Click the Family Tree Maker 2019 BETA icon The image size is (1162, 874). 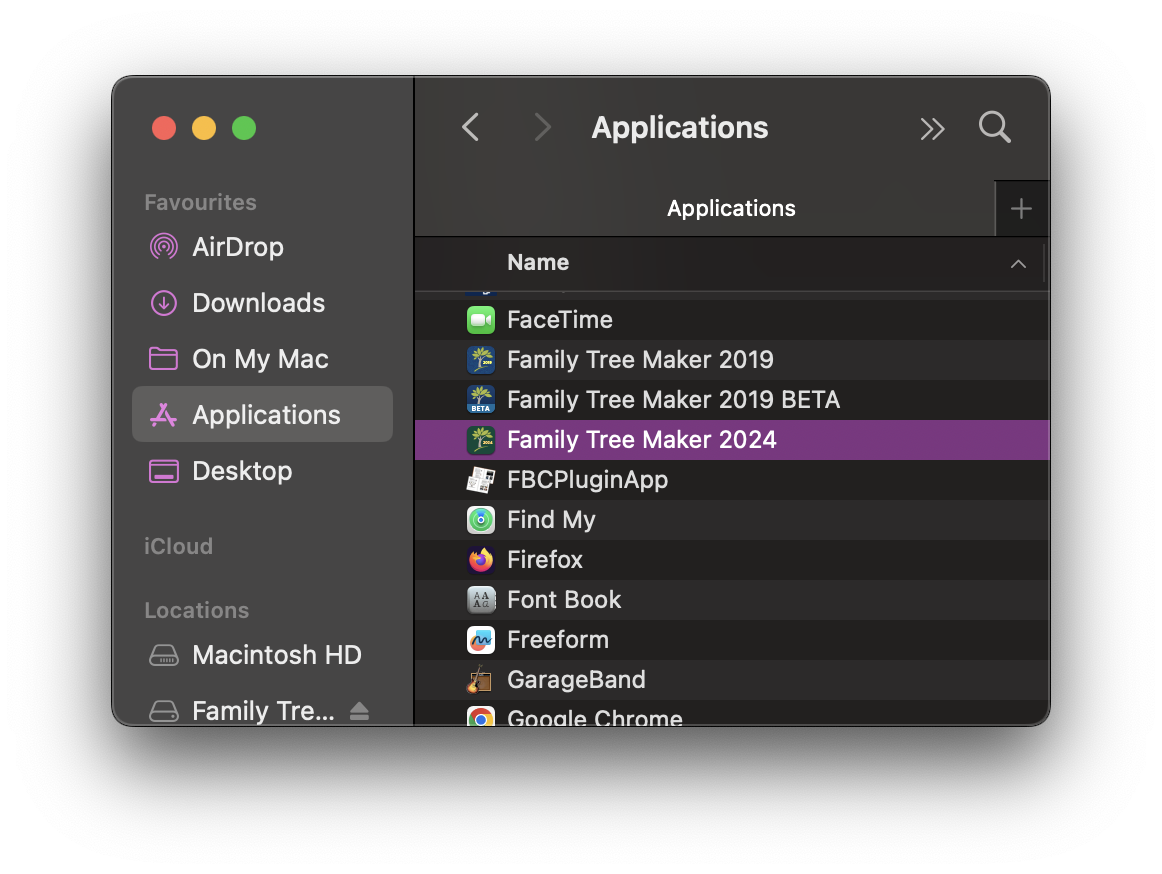[481, 400]
